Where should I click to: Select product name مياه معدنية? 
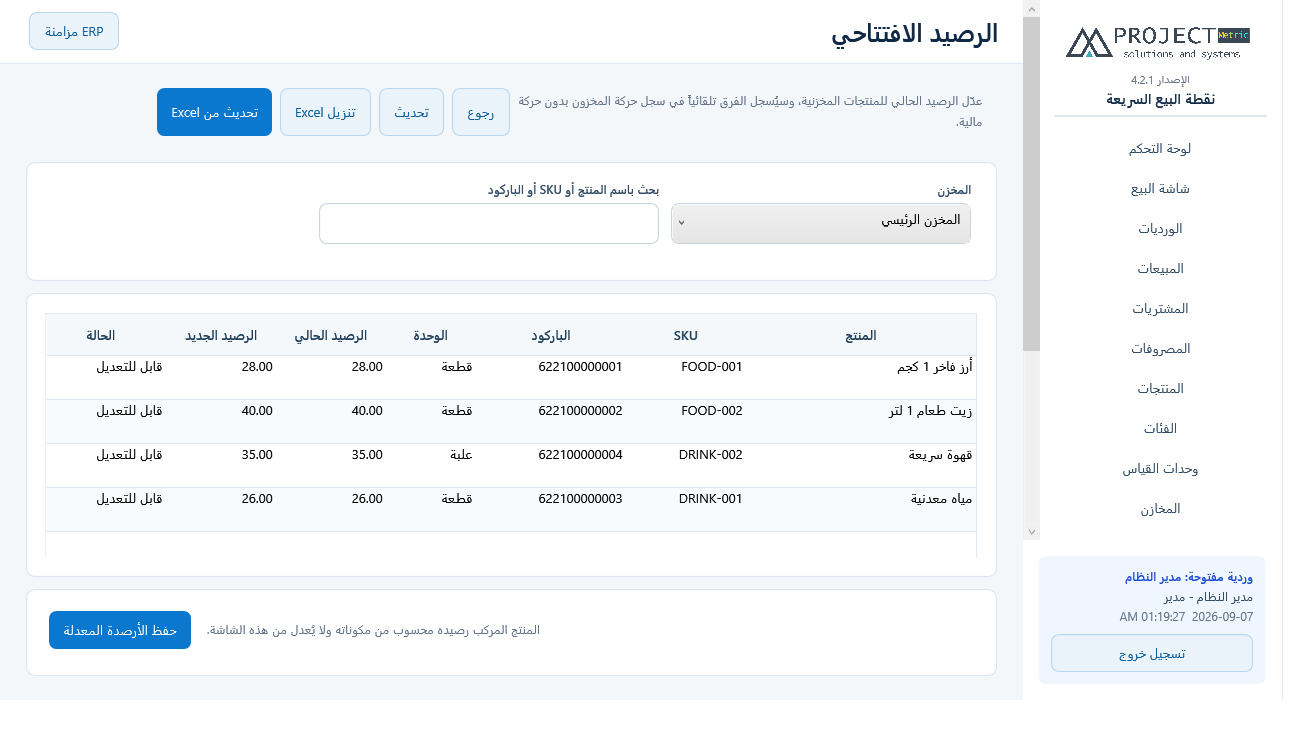pyautogui.click(x=940, y=499)
